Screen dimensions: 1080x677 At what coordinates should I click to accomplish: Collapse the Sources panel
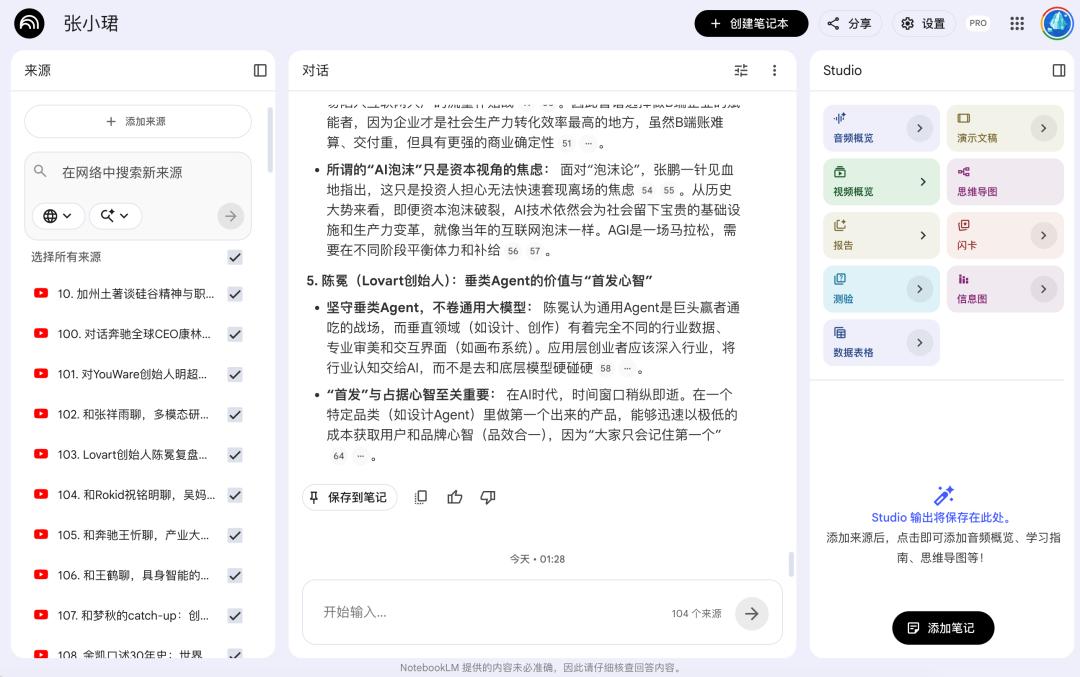(260, 70)
